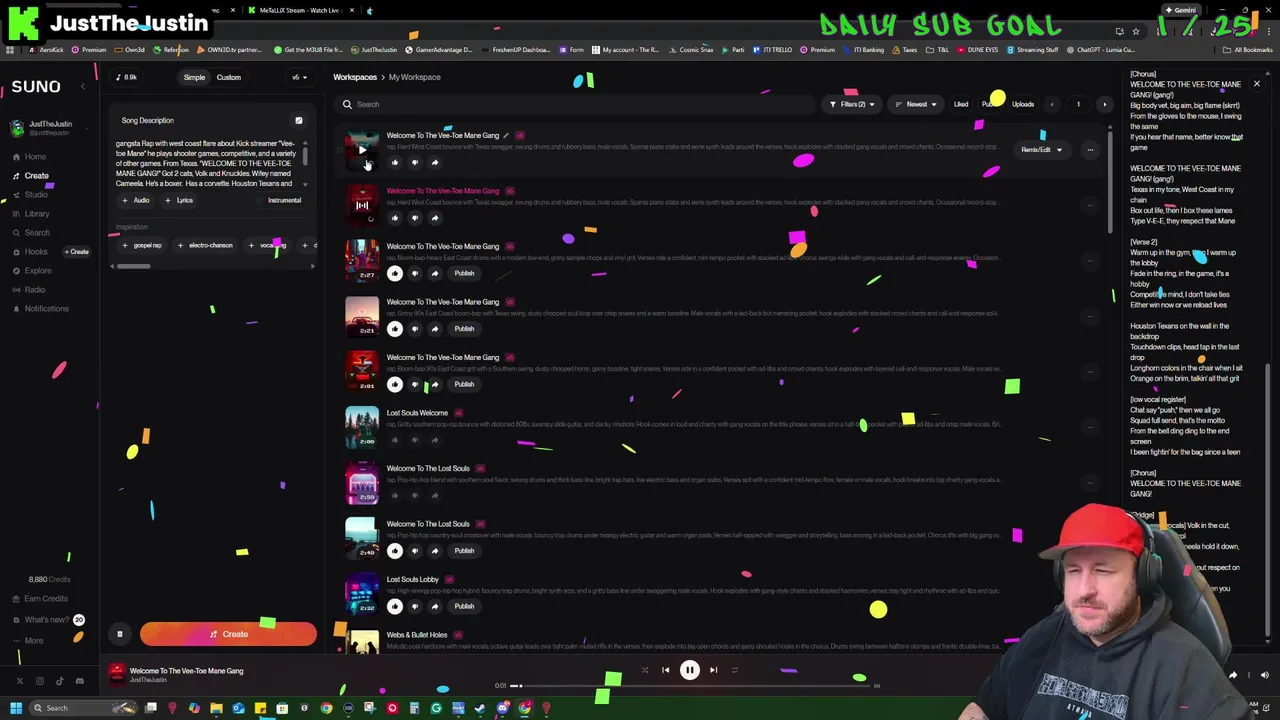This screenshot has height=720, width=1280.
Task: Collapse the Suno sidebar with chevron
Action: click(x=83, y=87)
